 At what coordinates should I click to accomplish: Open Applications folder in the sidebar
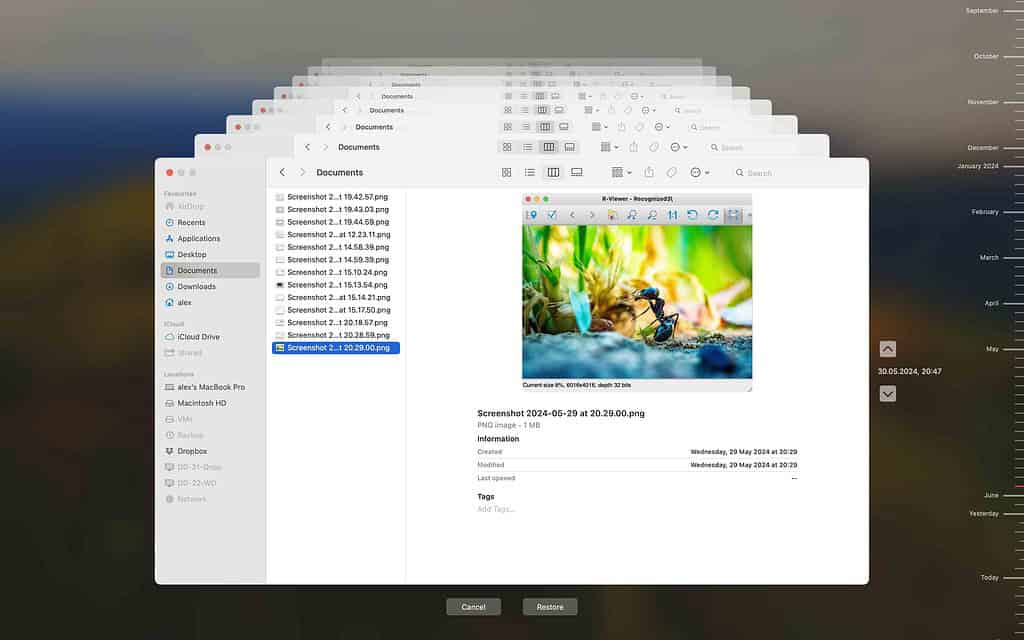(x=198, y=238)
